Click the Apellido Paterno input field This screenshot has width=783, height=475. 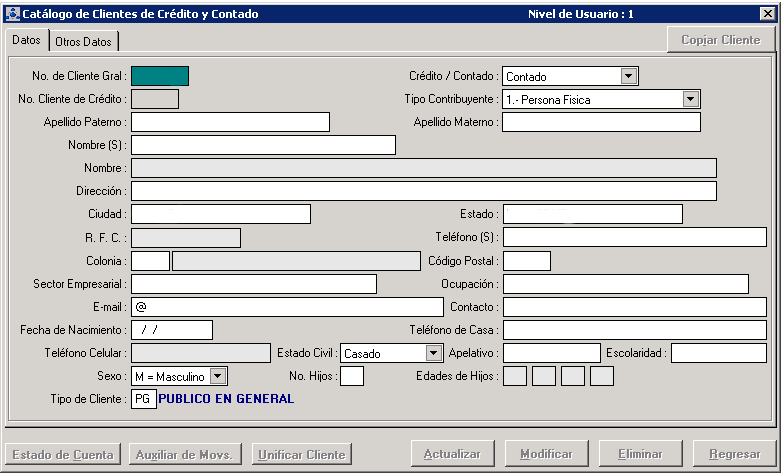[x=230, y=122]
